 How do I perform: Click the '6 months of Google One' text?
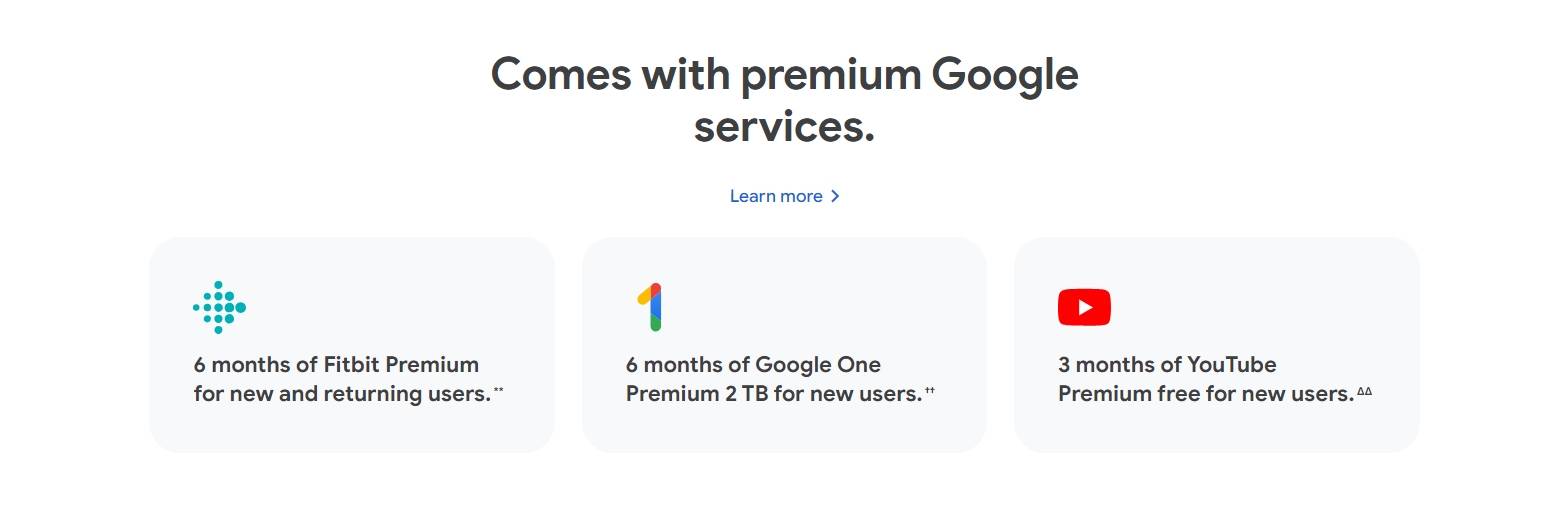[x=753, y=364]
